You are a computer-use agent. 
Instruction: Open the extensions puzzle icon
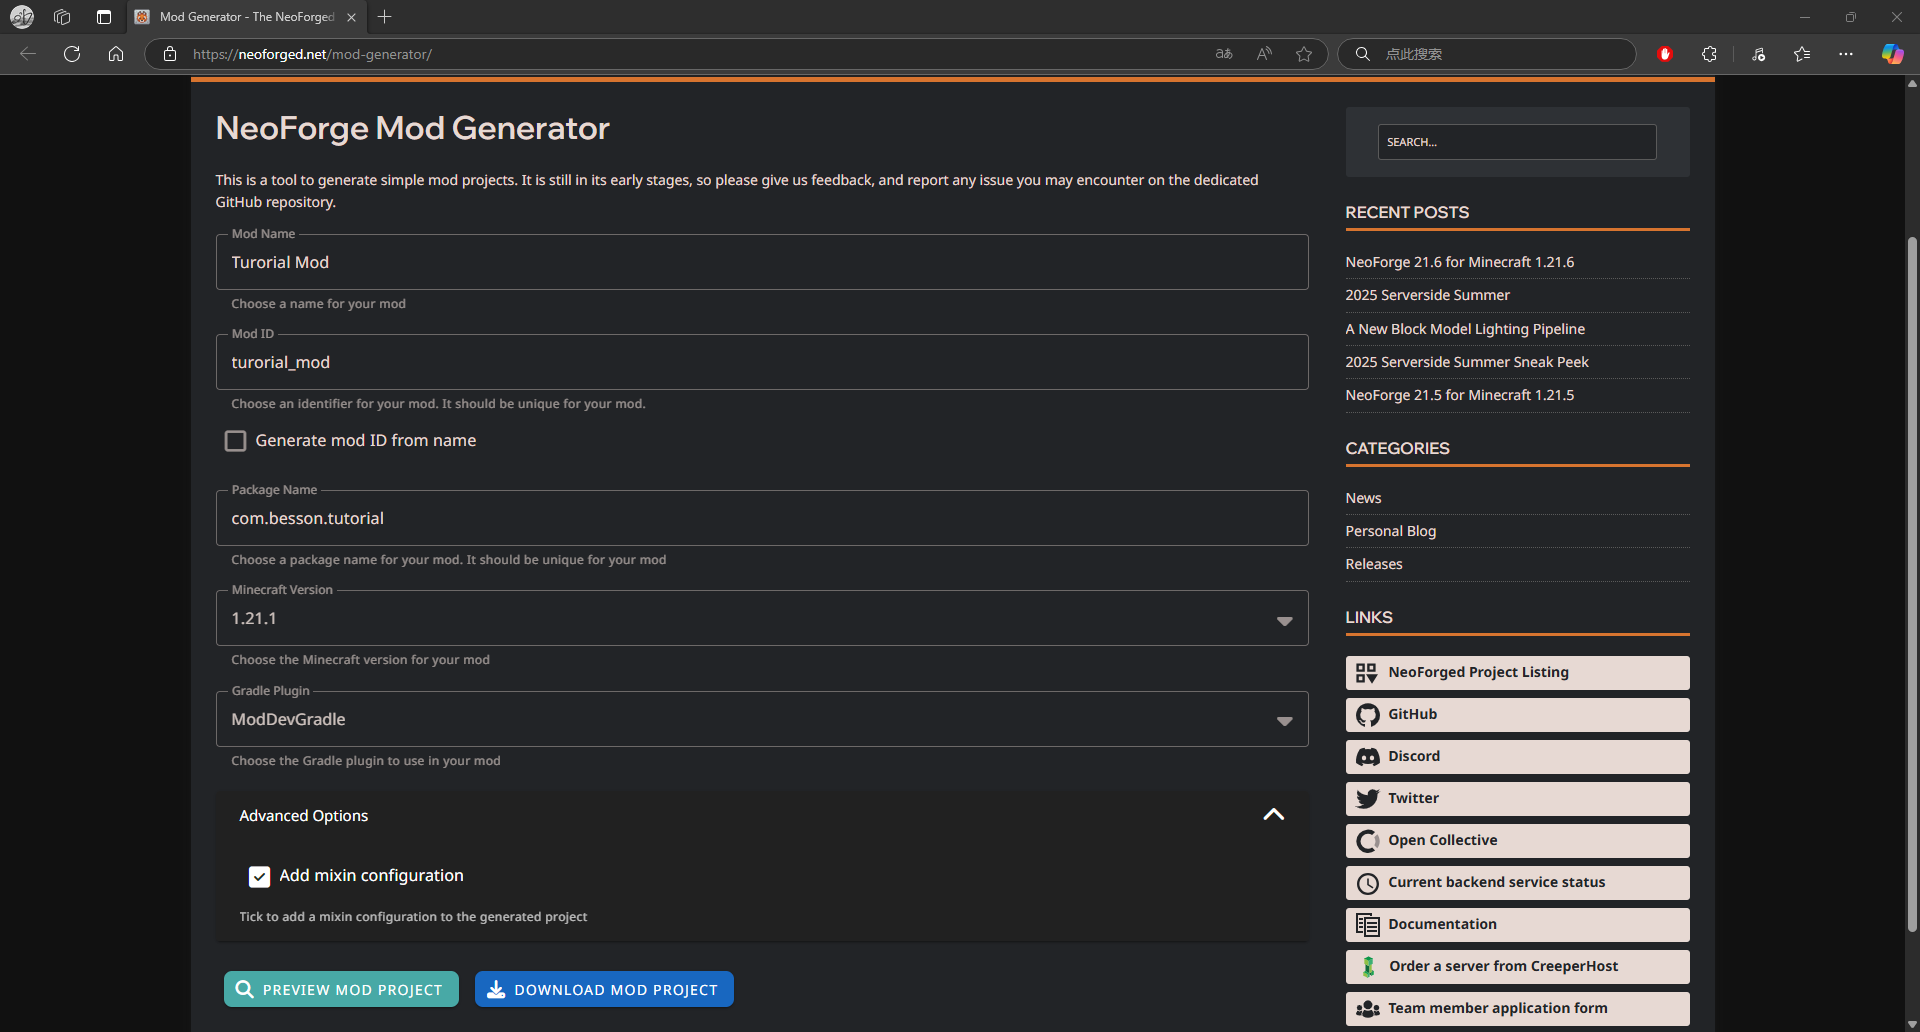coord(1709,54)
